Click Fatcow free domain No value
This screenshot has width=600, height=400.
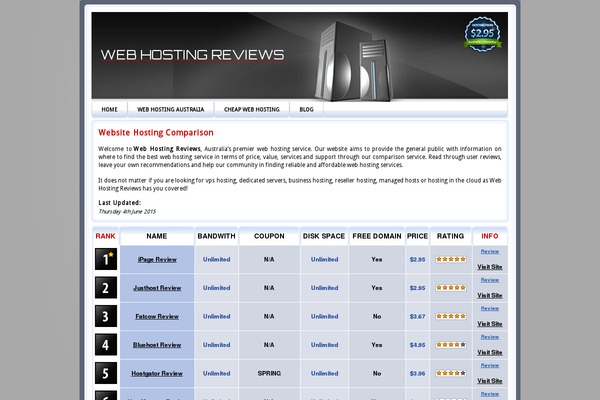pos(377,317)
